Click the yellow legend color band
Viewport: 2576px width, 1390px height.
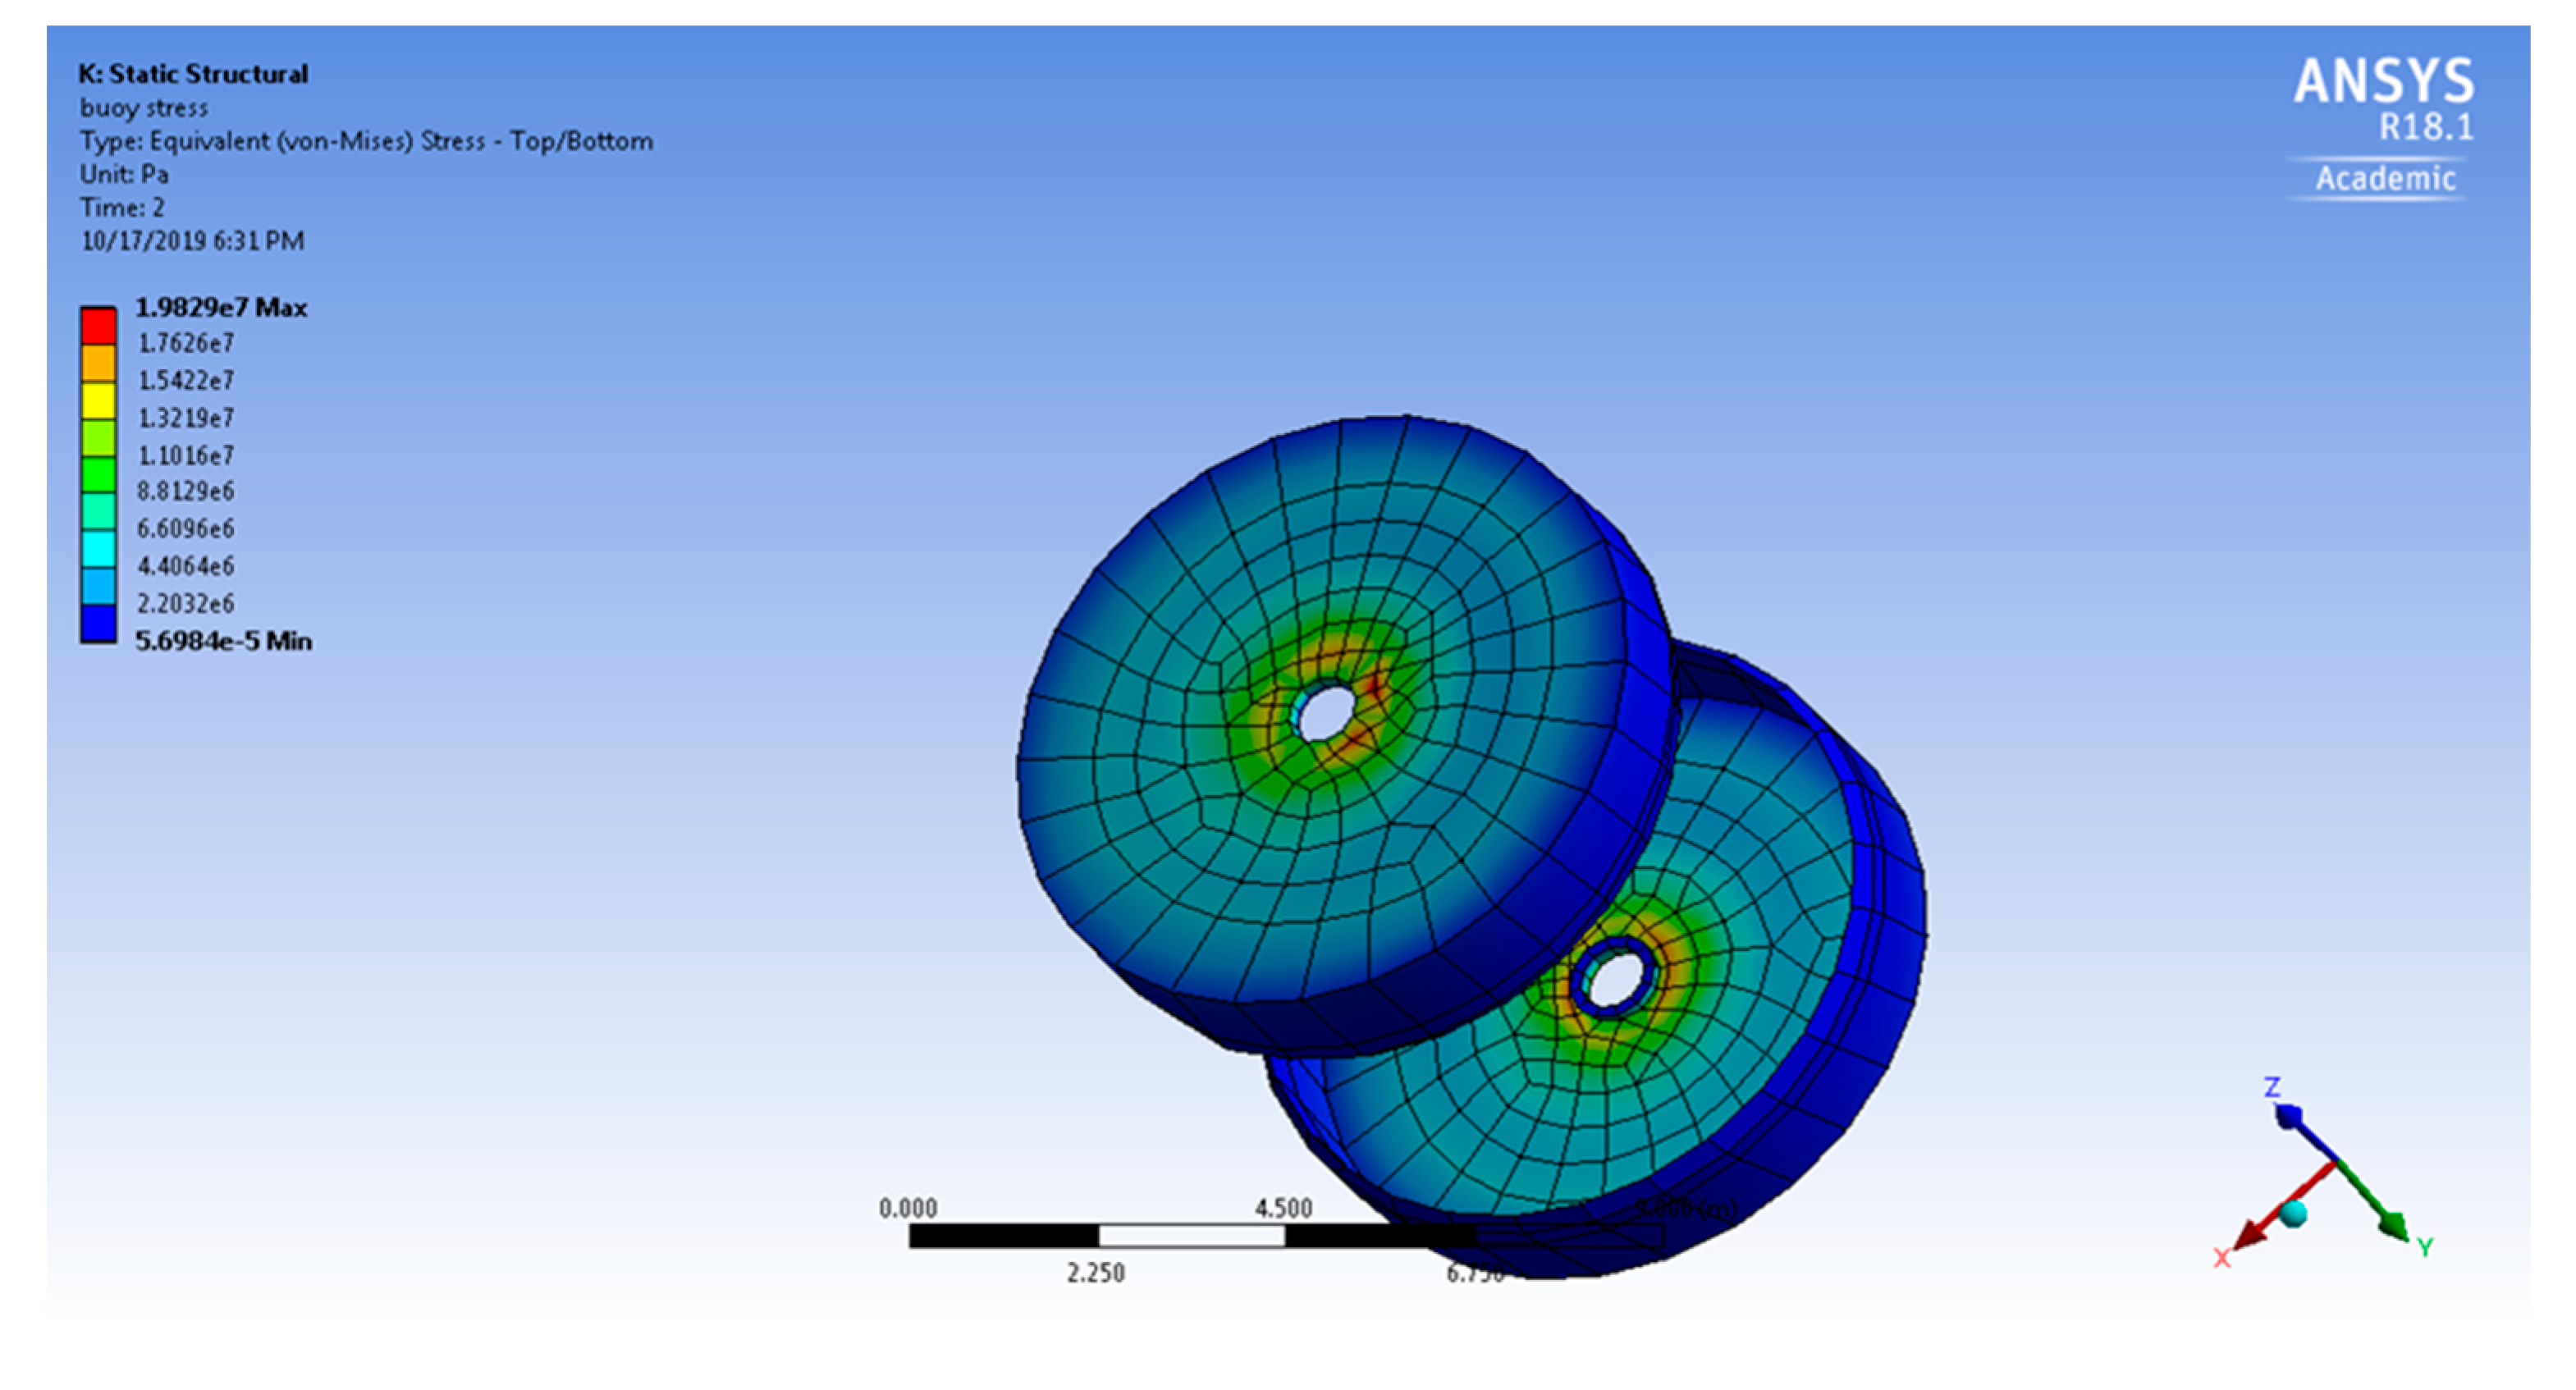pyautogui.click(x=98, y=400)
